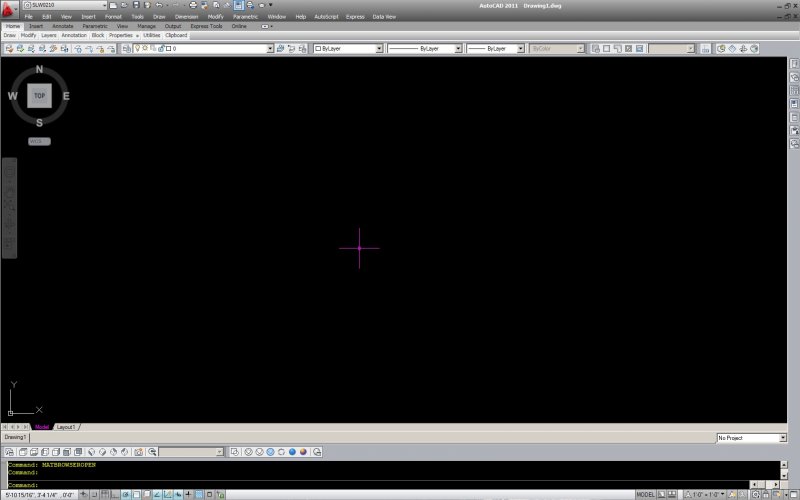
Task: Toggle Snap Mode in status bar
Action: (94, 495)
